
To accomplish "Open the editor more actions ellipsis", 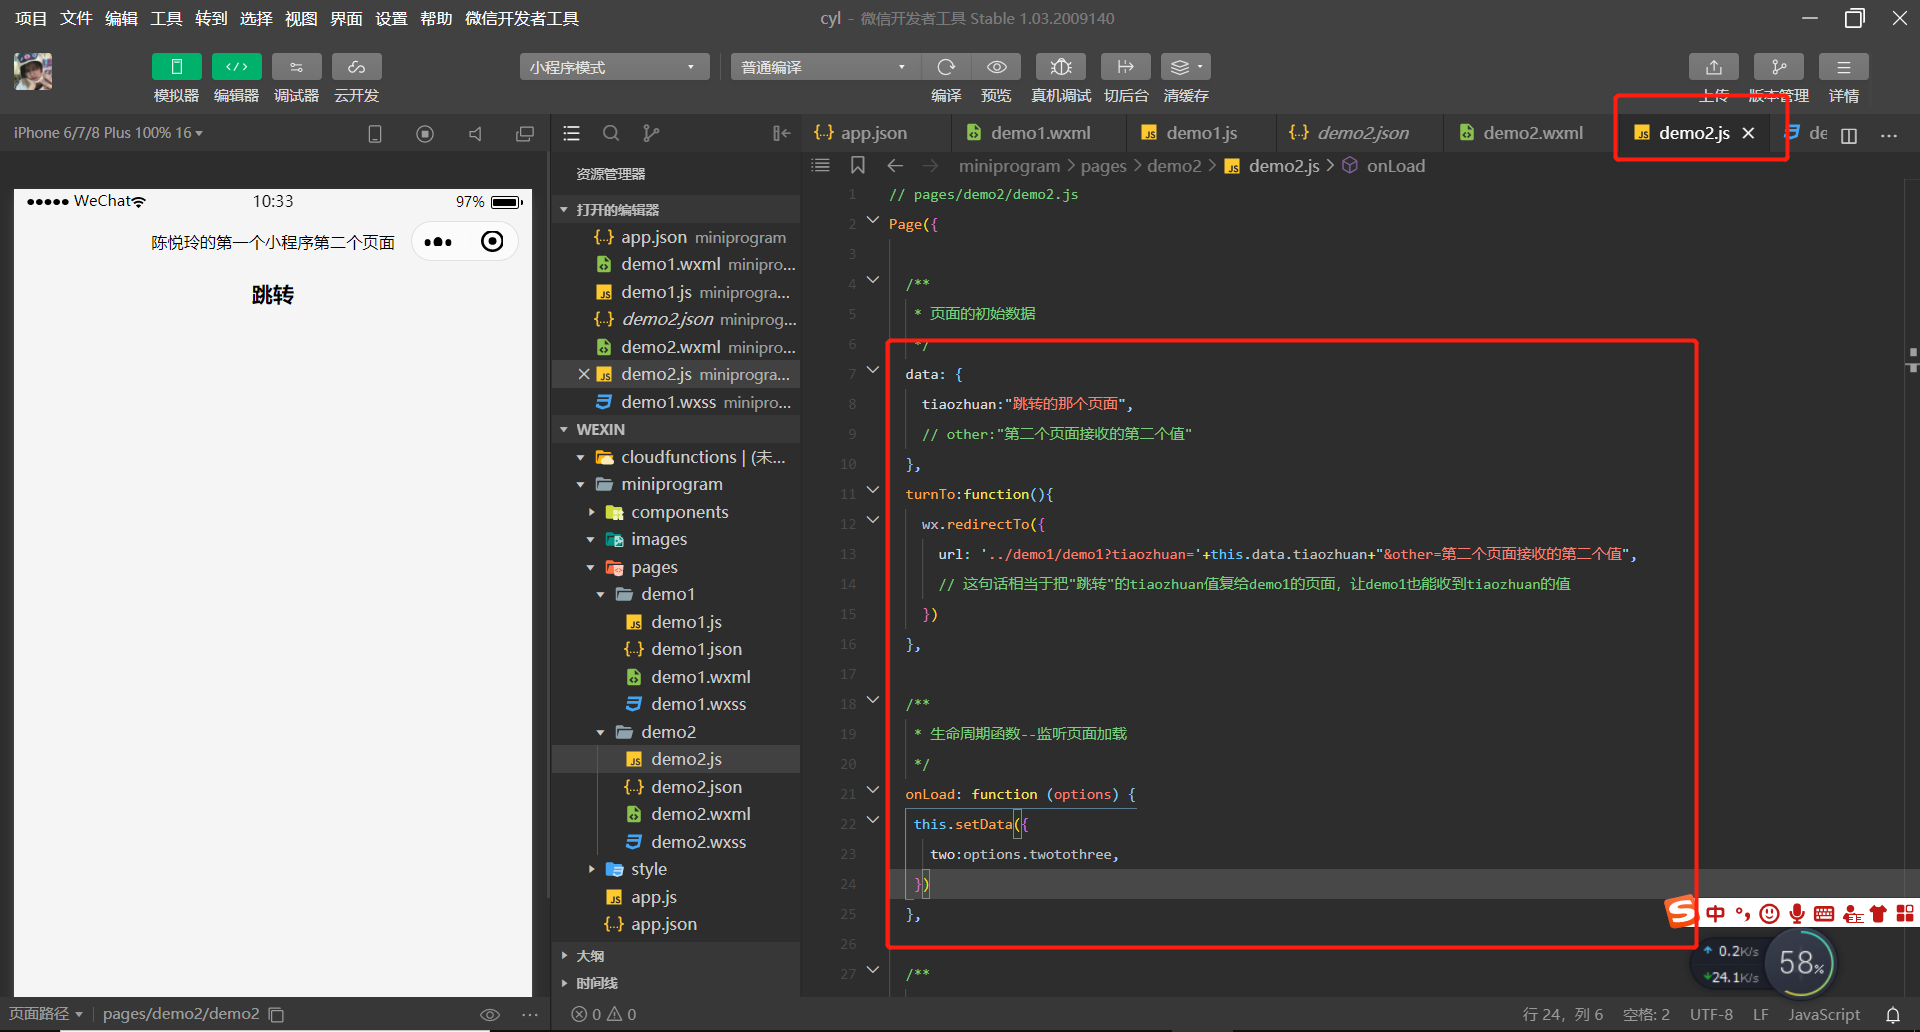I will pos(1889,135).
